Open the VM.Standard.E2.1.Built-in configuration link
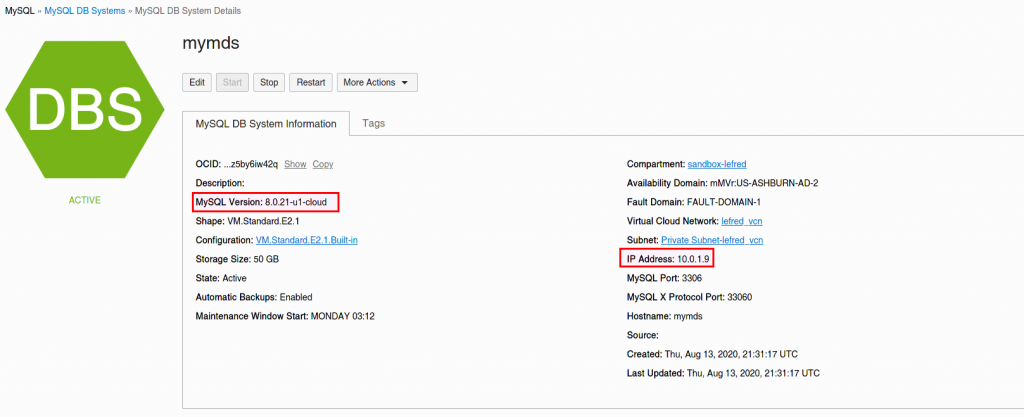Image resolution: width=1024 pixels, height=417 pixels. [x=306, y=240]
